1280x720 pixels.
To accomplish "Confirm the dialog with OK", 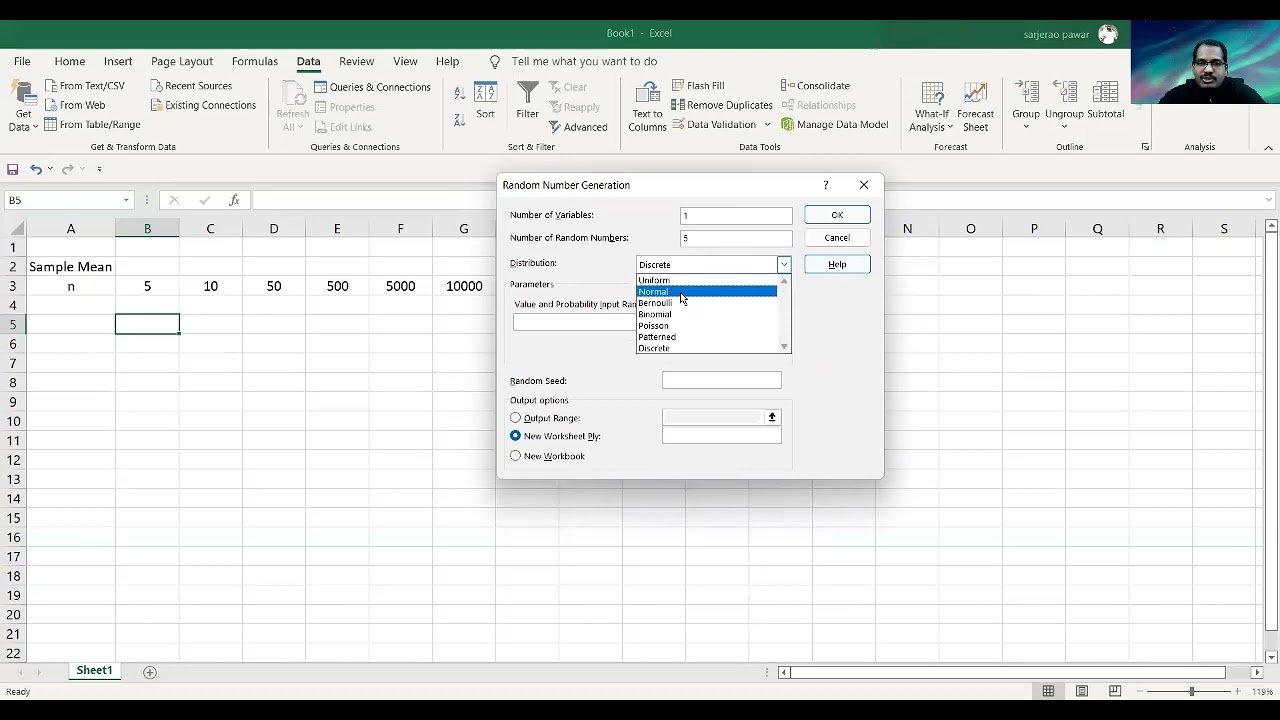I will tap(837, 215).
